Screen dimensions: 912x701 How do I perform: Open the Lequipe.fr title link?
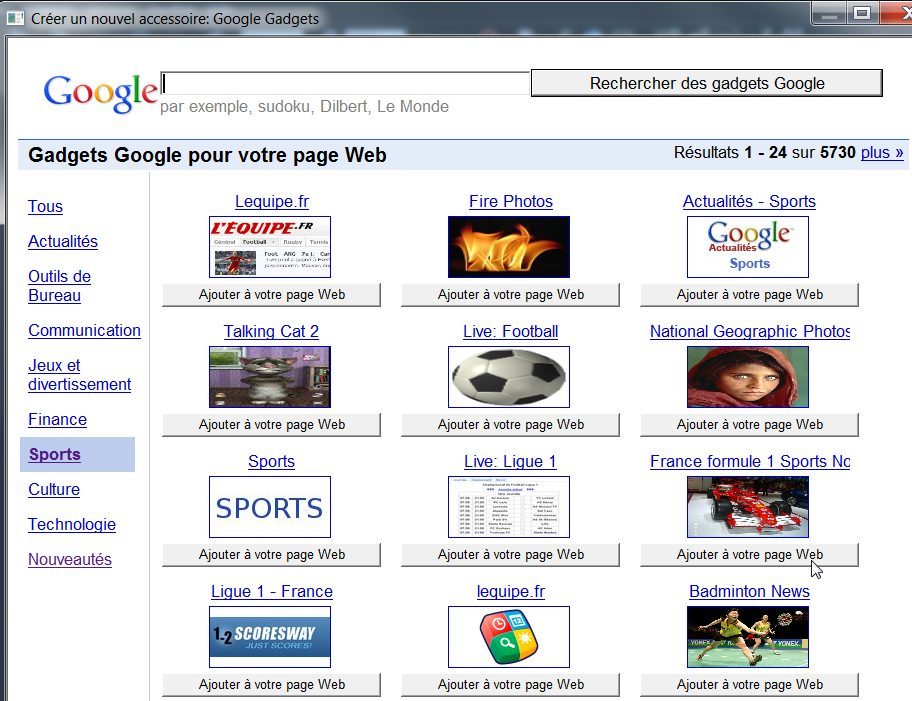coord(272,201)
